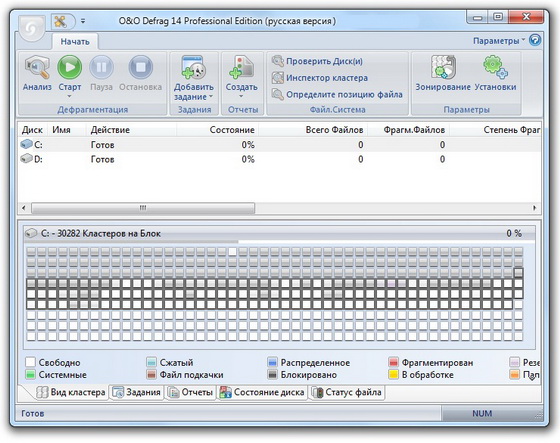Click the Сжатый teal legend swatch

(151, 362)
